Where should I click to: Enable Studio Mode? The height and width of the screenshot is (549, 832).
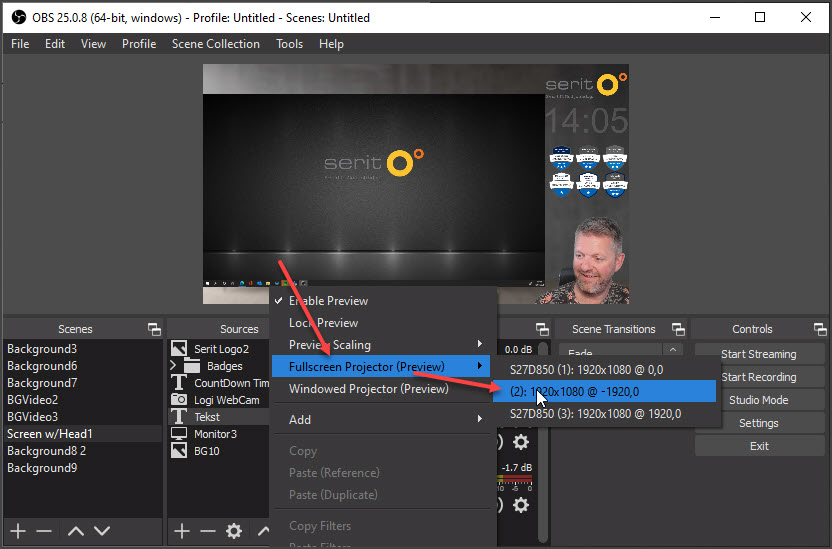(759, 400)
